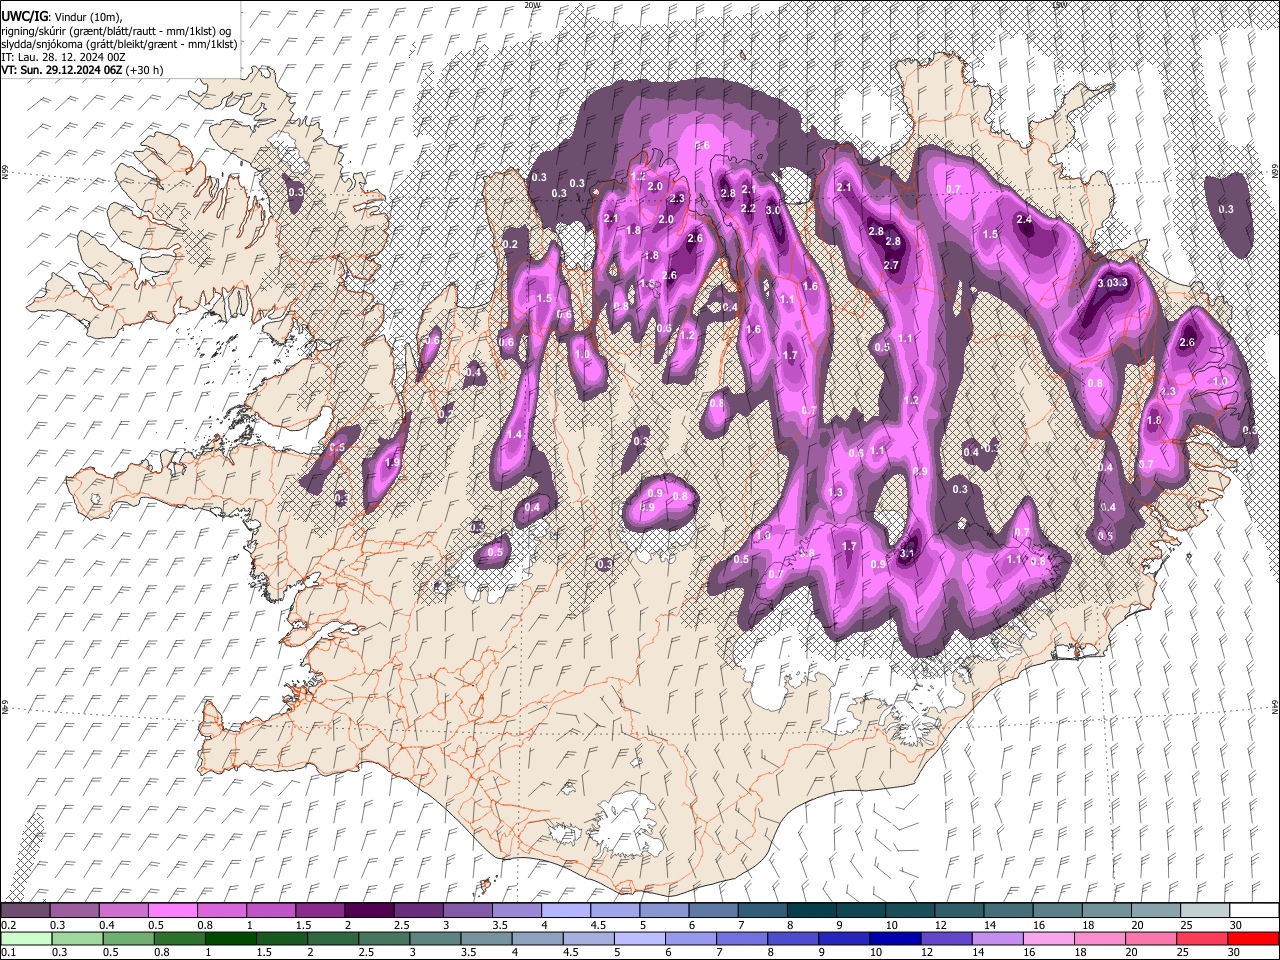Click upper legend swatch between 1.5 and 2
The height and width of the screenshot is (960, 1280).
pos(319,910)
